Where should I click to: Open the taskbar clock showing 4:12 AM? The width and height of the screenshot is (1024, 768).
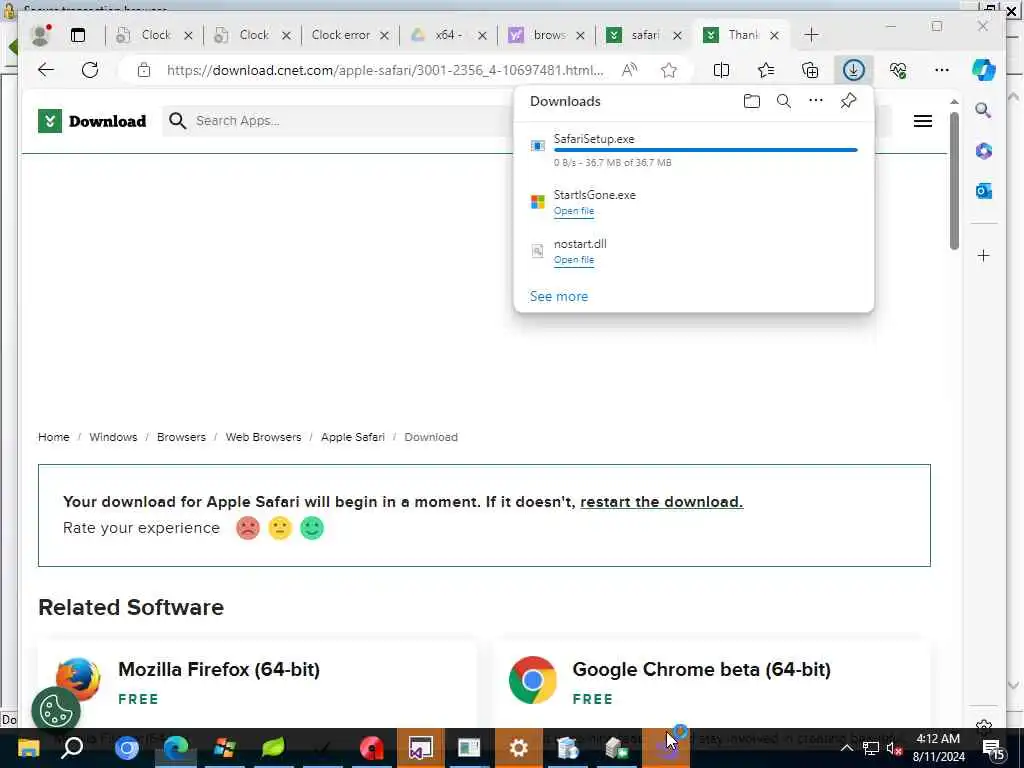coord(938,748)
